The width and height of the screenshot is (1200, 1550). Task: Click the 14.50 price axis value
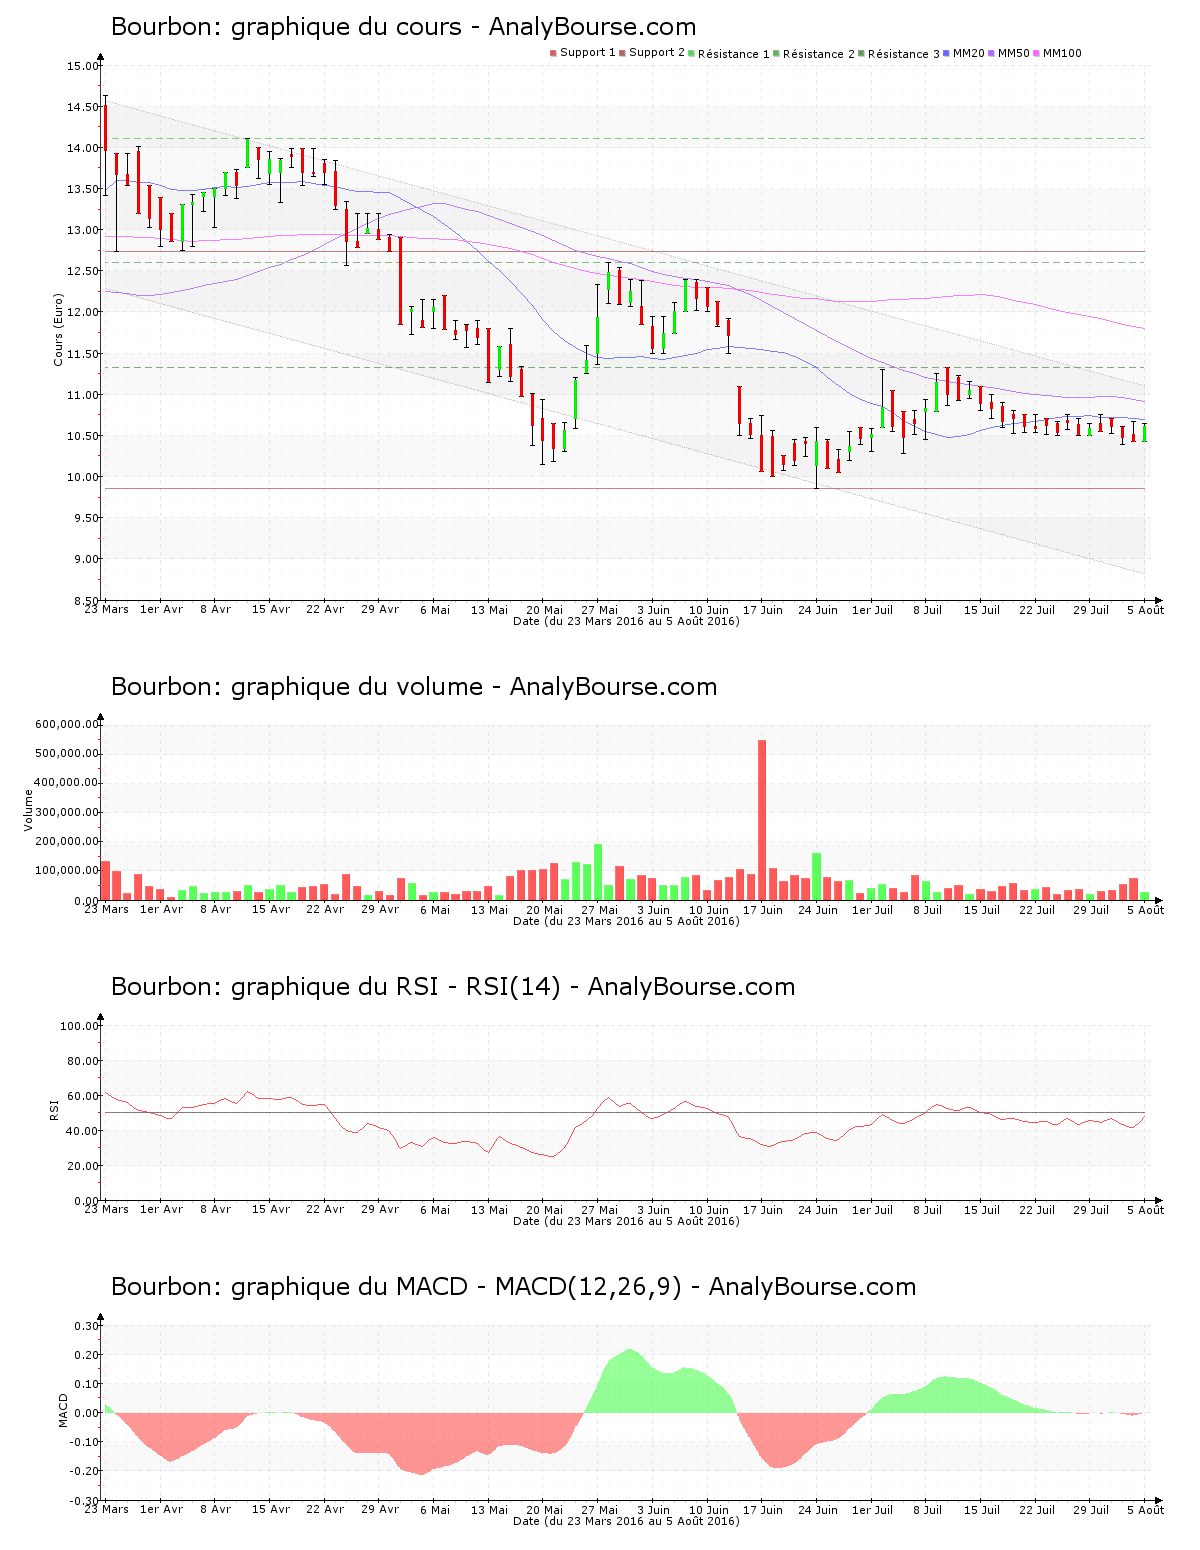coord(83,107)
